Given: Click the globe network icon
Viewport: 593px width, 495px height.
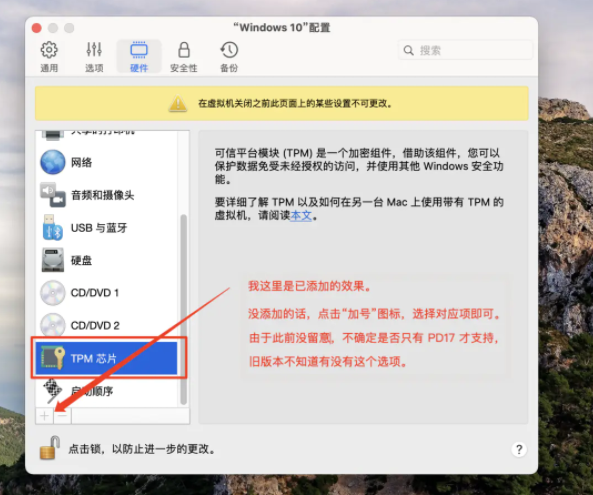Looking at the screenshot, I should [53, 162].
